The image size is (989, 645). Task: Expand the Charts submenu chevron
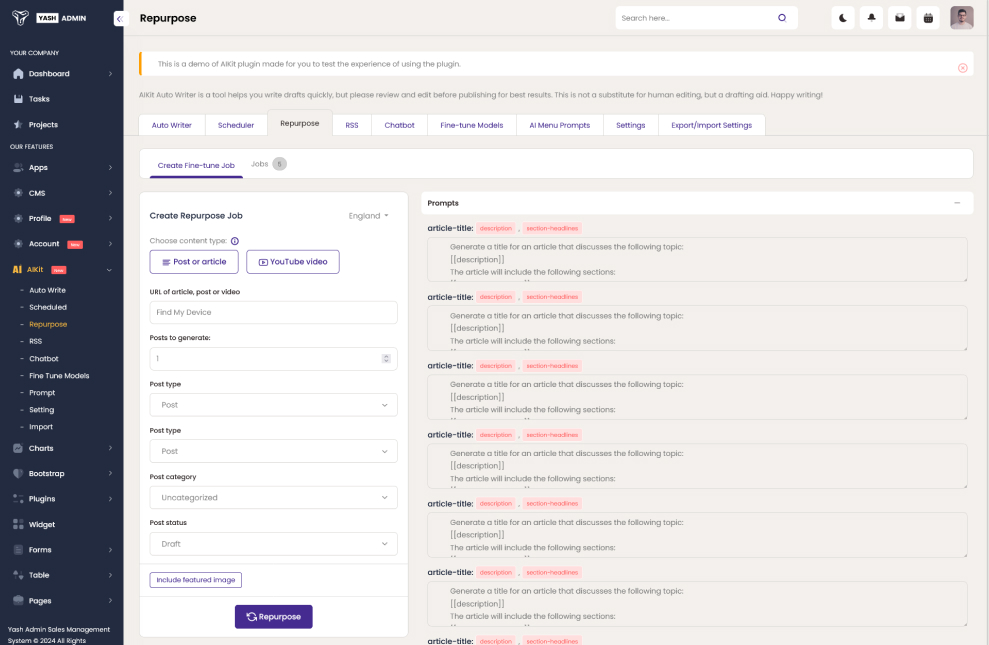[x=110, y=448]
